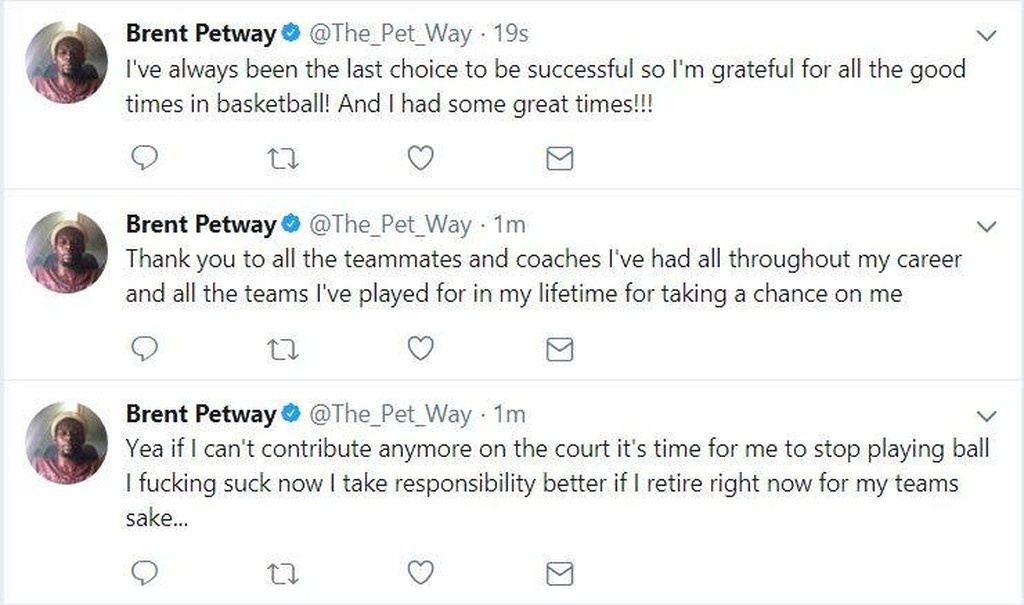The height and width of the screenshot is (605, 1024).
Task: Reply to the 'time to stop playing ball' tweet
Action: pyautogui.click(x=145, y=572)
